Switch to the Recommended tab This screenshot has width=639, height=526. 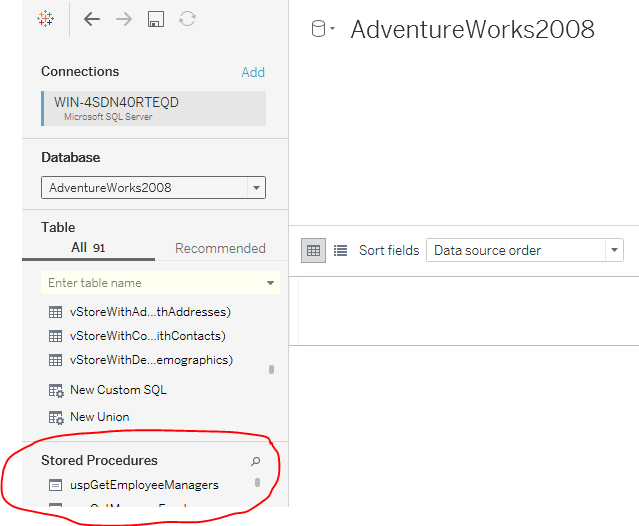pyautogui.click(x=220, y=248)
